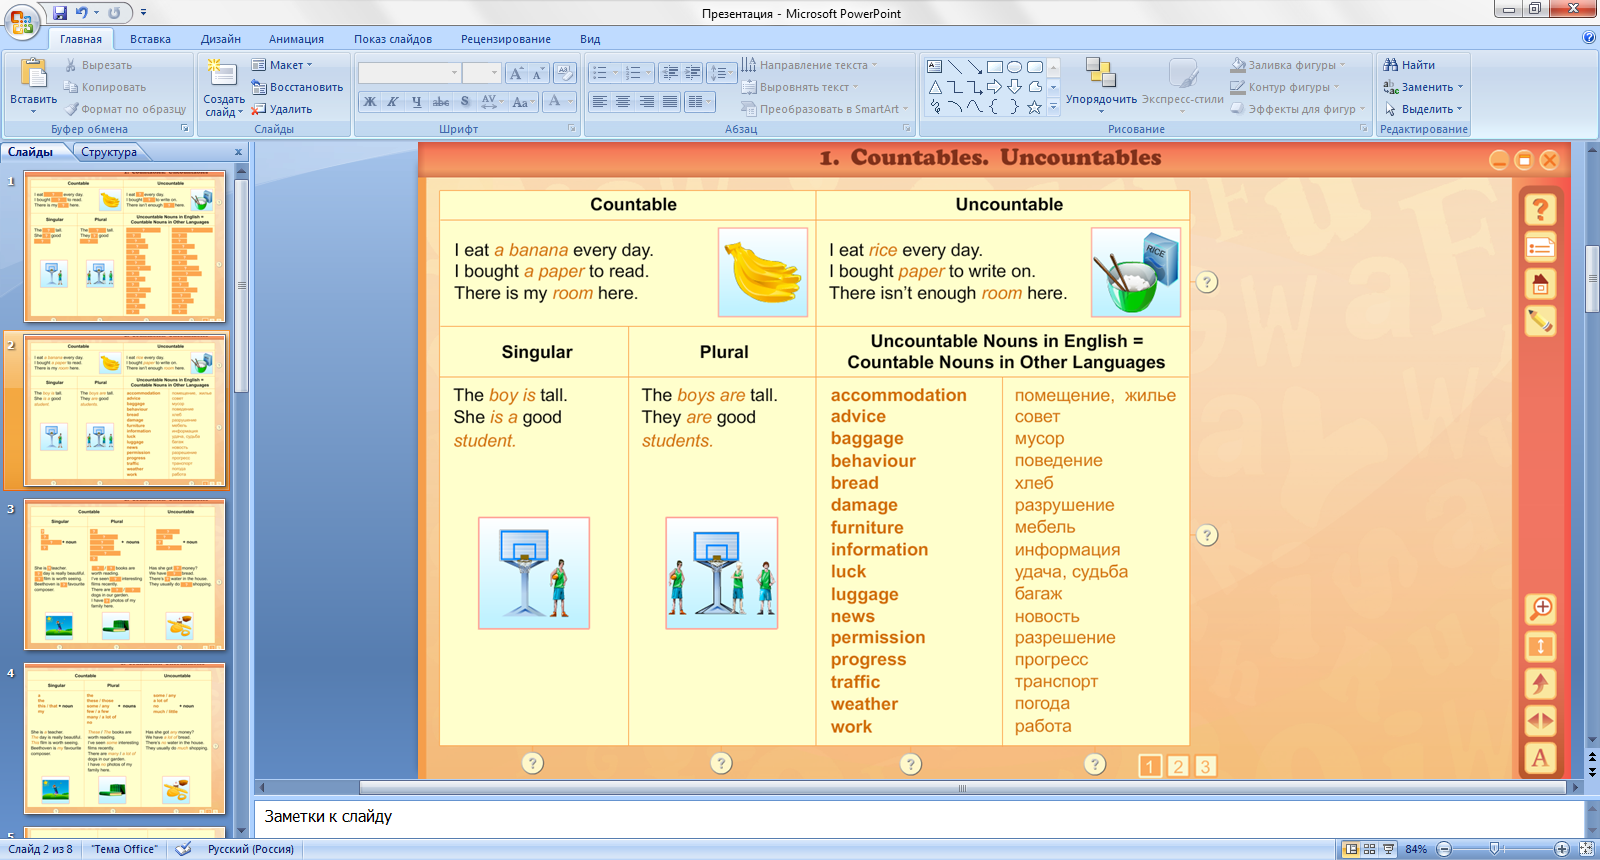Click the Paste (Вставить) clipboard icon

click(x=34, y=75)
